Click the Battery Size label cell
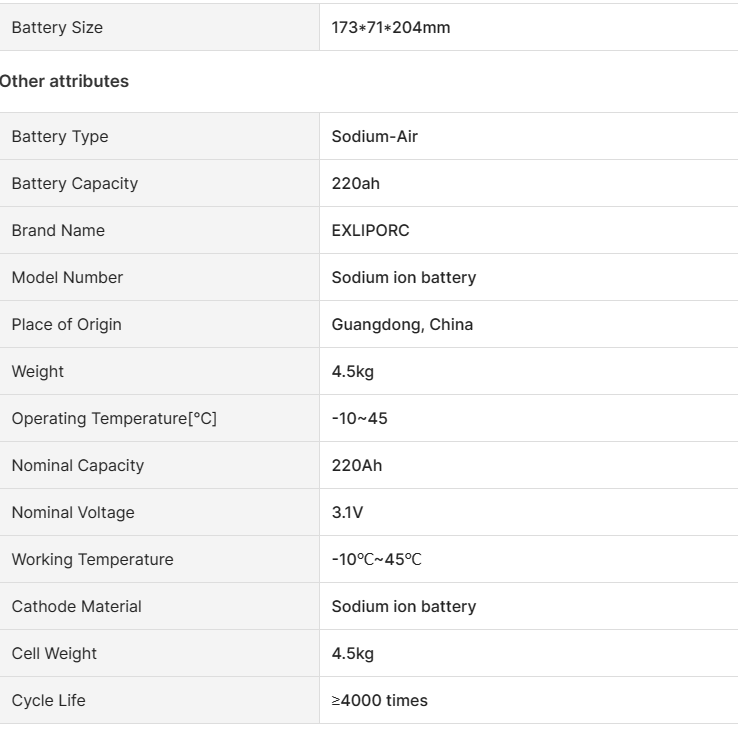This screenshot has width=738, height=730. [57, 27]
